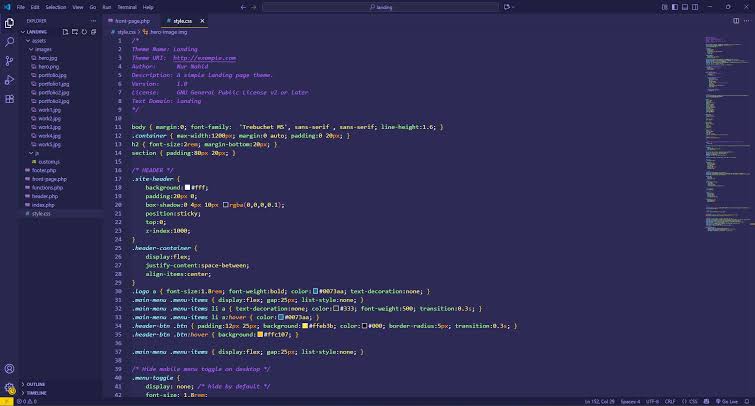Open the Selection menu
Viewport: 755px width, 406px height.
[56, 7]
